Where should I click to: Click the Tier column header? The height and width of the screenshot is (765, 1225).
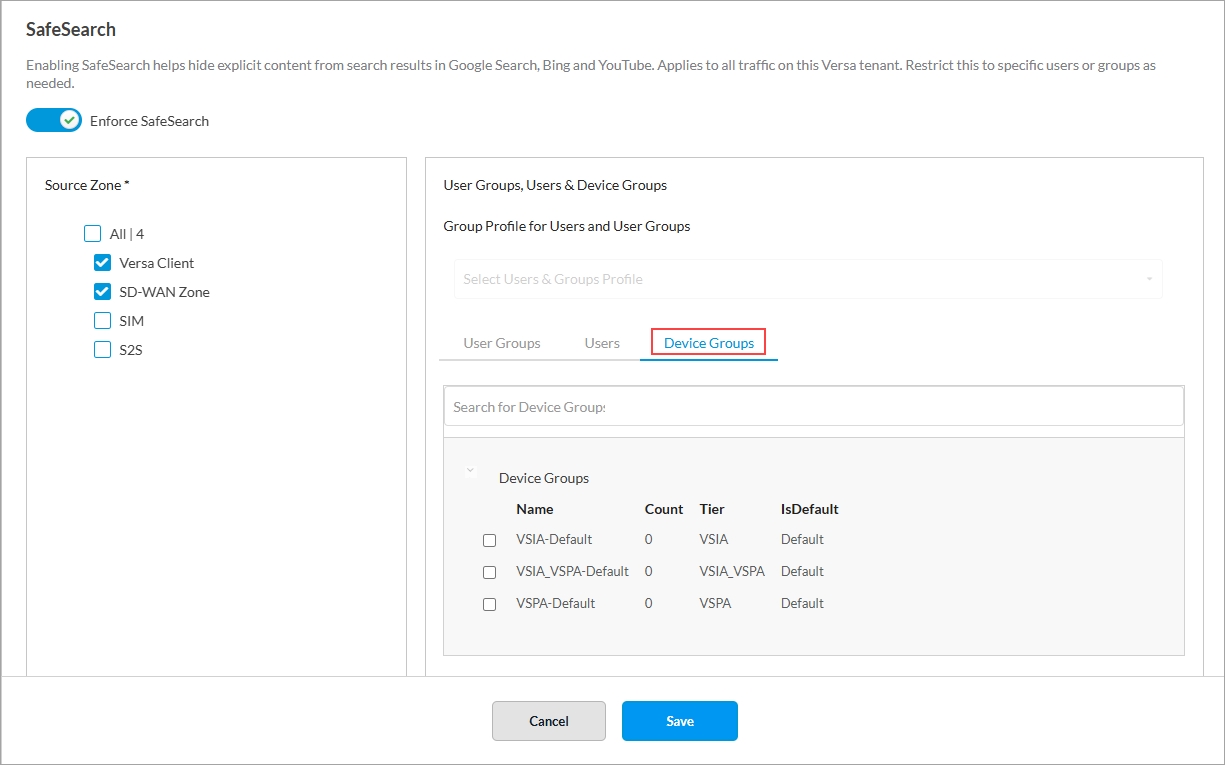click(712, 509)
